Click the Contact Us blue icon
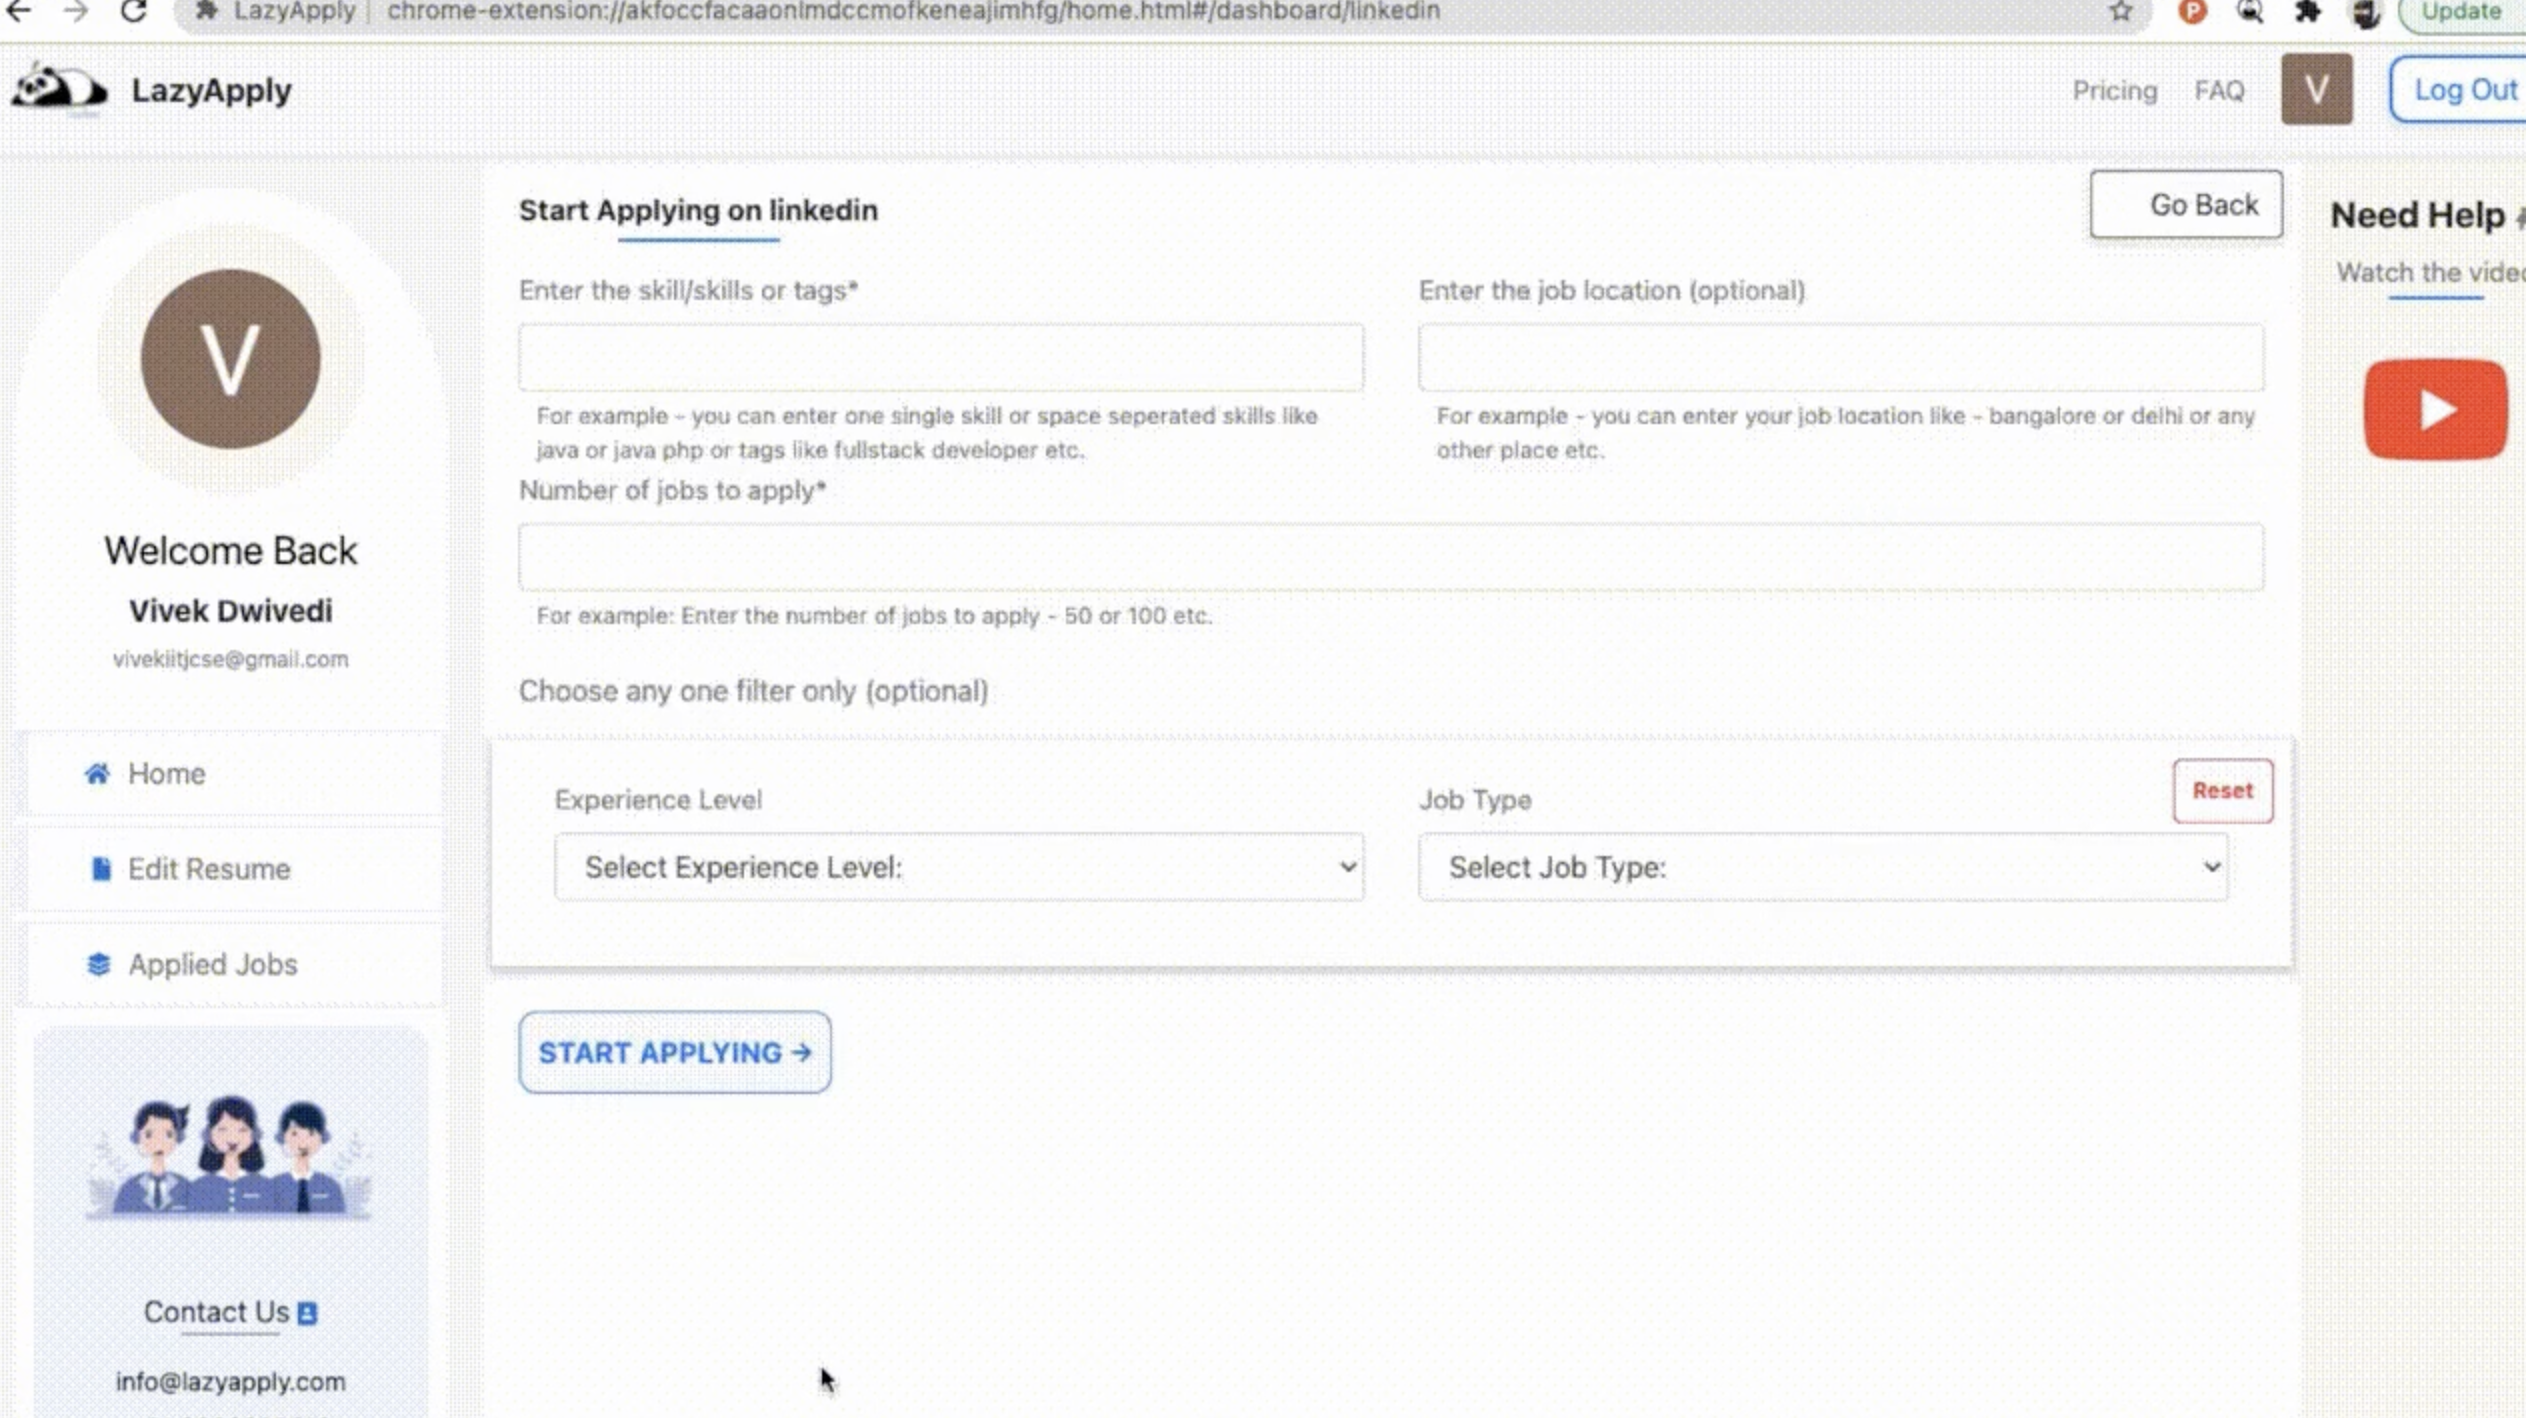 (307, 1313)
